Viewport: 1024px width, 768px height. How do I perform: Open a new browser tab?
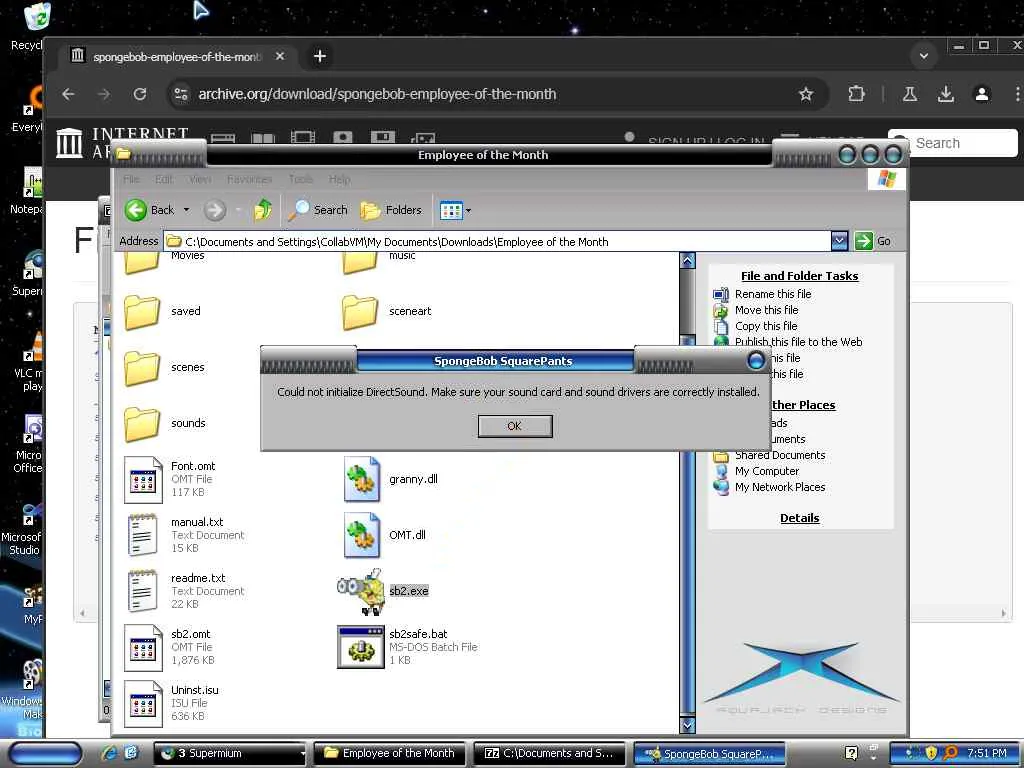click(x=319, y=56)
